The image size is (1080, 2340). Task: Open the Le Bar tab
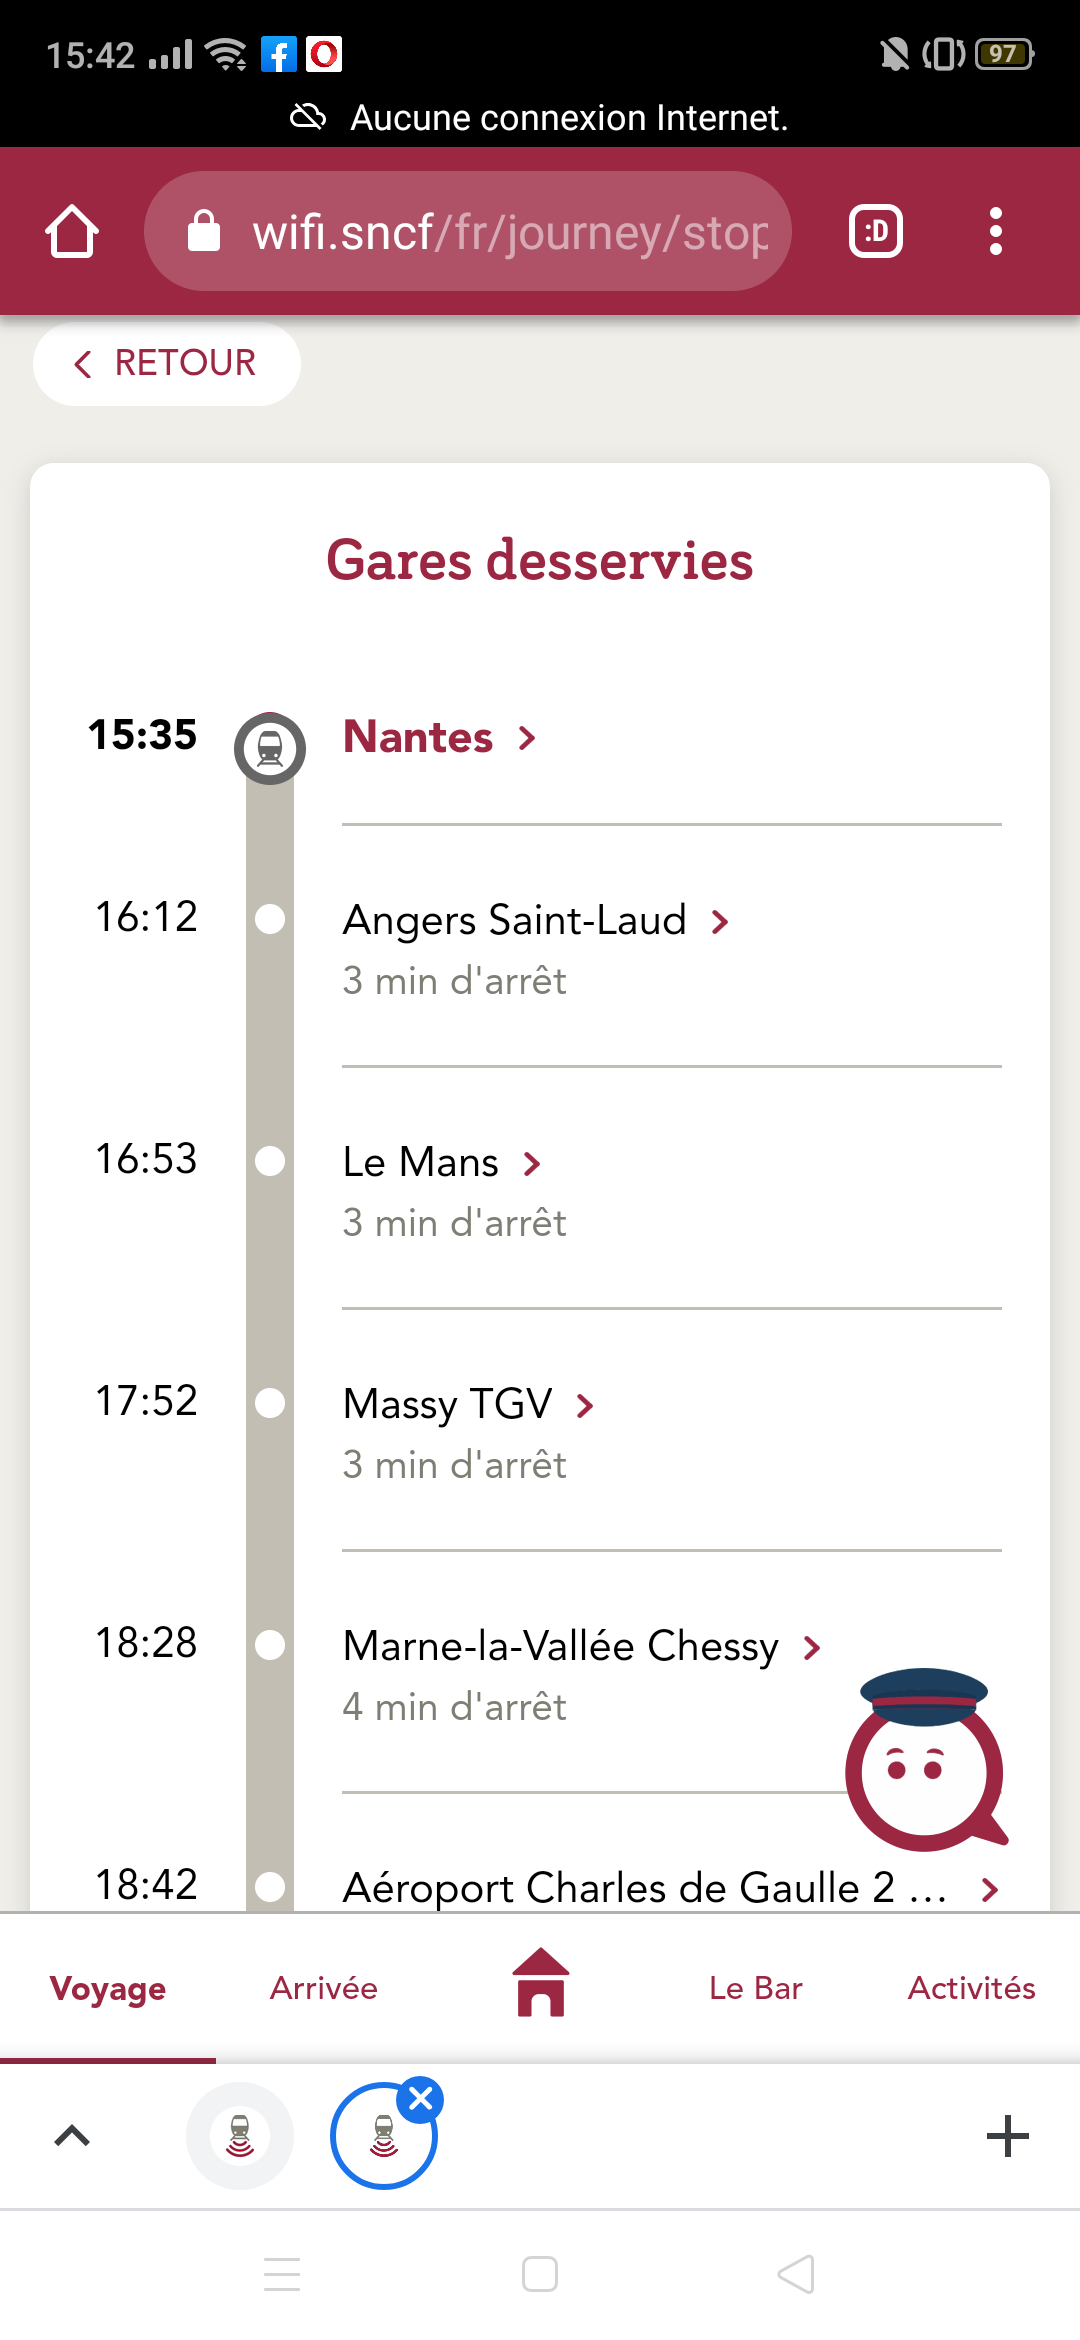point(756,1988)
